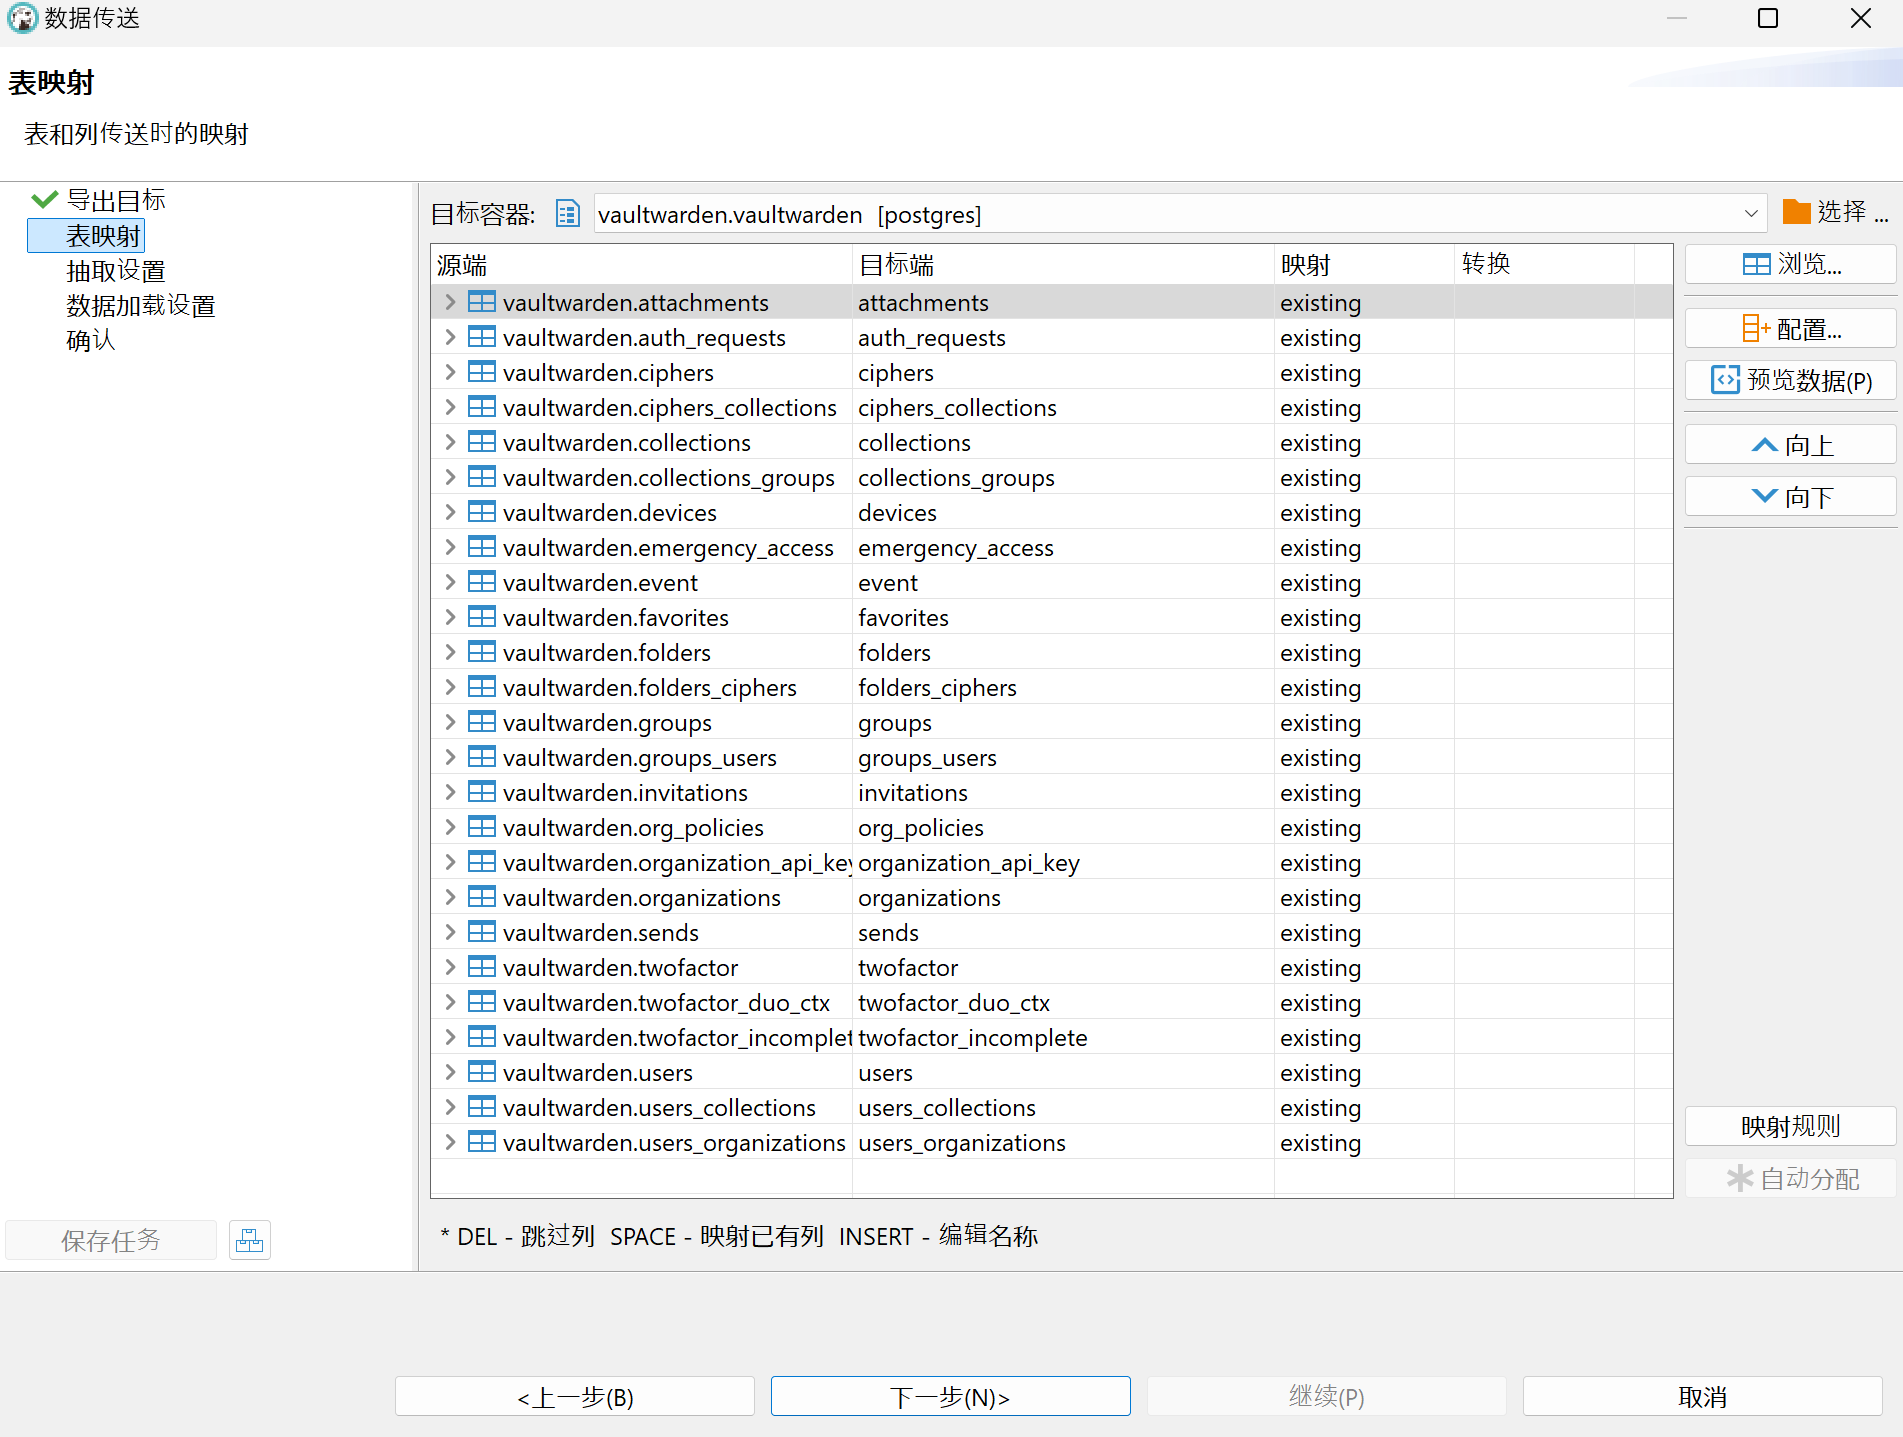Go to the 数据加载设置 wizard step
The height and width of the screenshot is (1437, 1903).
[x=140, y=306]
